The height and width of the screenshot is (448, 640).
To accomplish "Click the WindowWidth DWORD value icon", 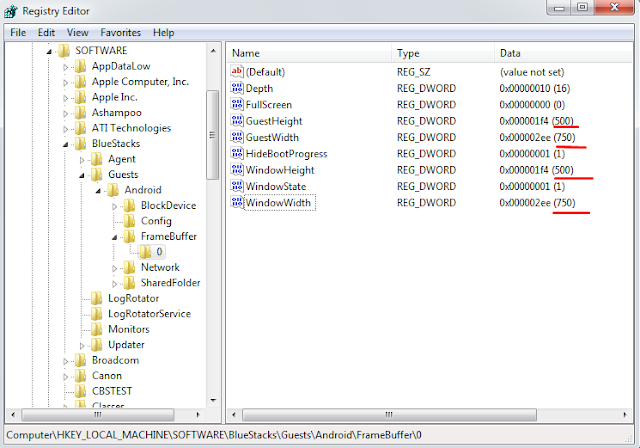I will pos(237,202).
